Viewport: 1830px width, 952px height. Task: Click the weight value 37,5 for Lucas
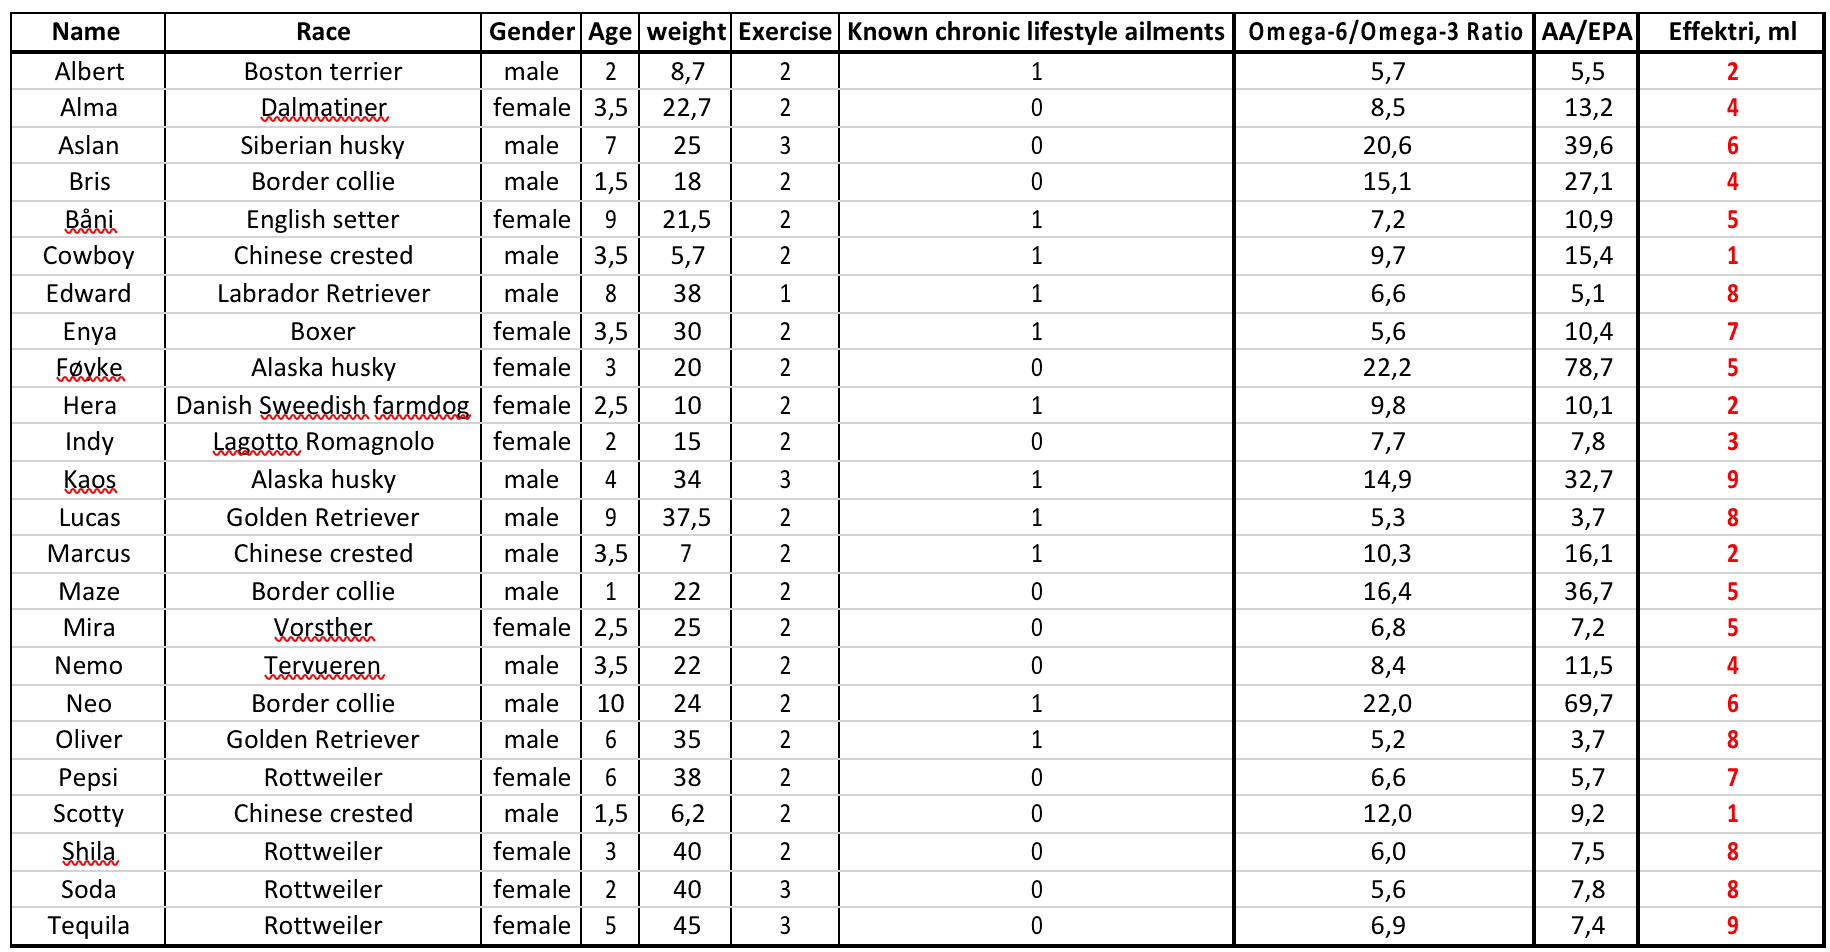(x=687, y=518)
